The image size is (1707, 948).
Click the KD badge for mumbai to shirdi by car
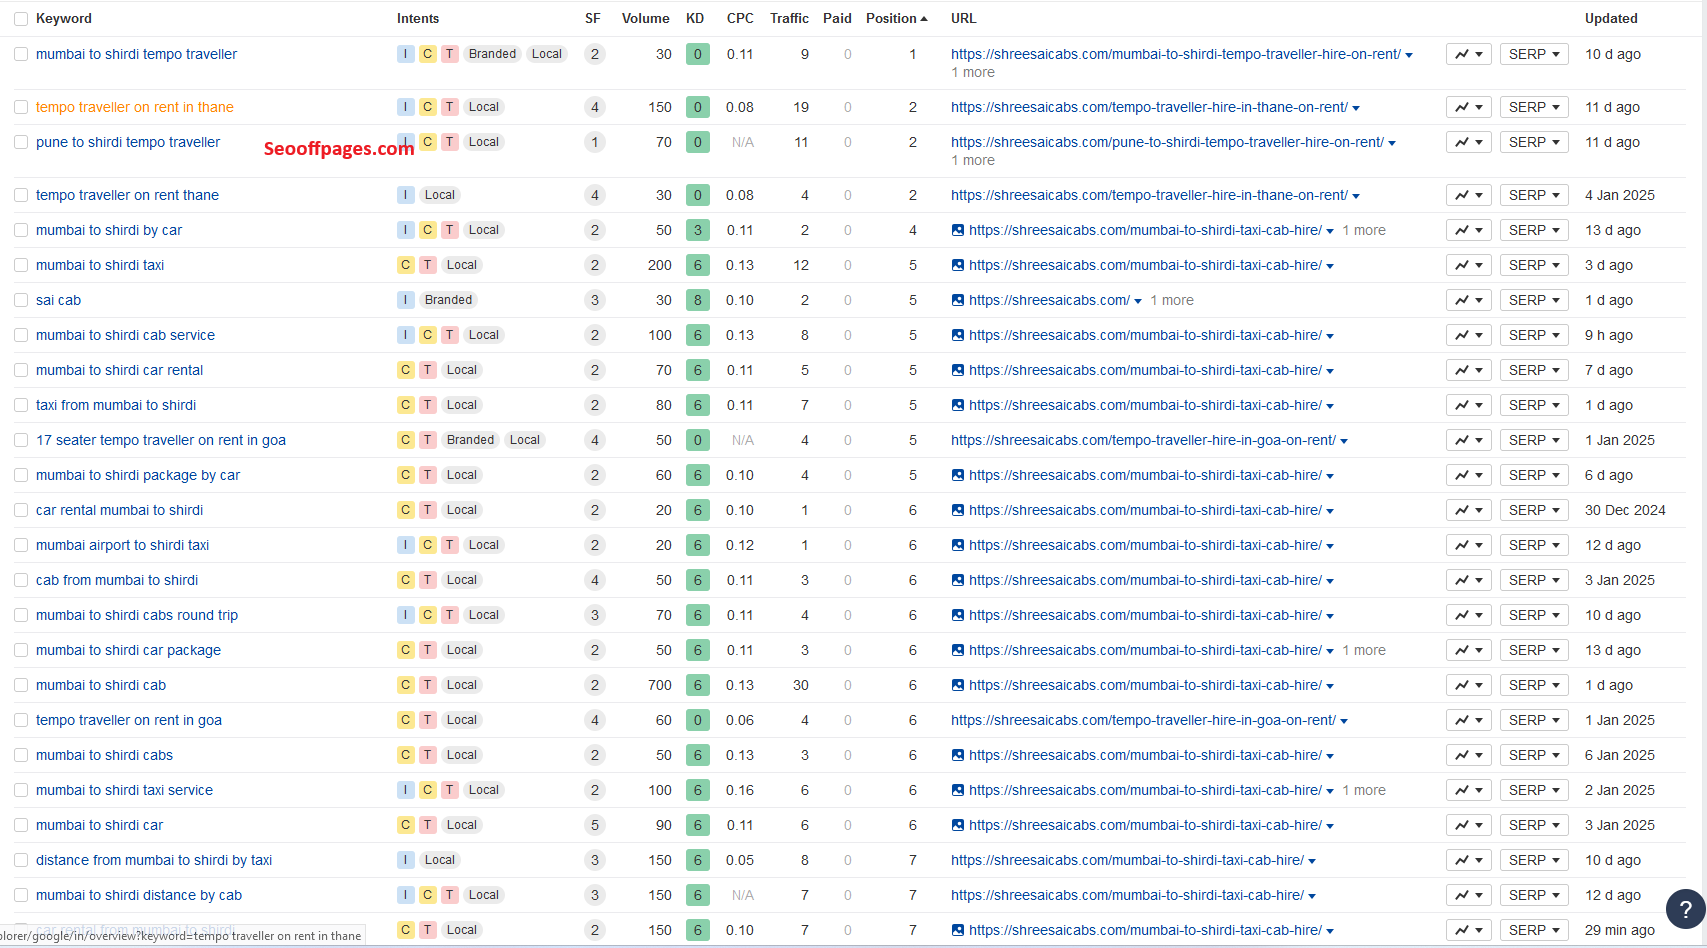point(697,230)
